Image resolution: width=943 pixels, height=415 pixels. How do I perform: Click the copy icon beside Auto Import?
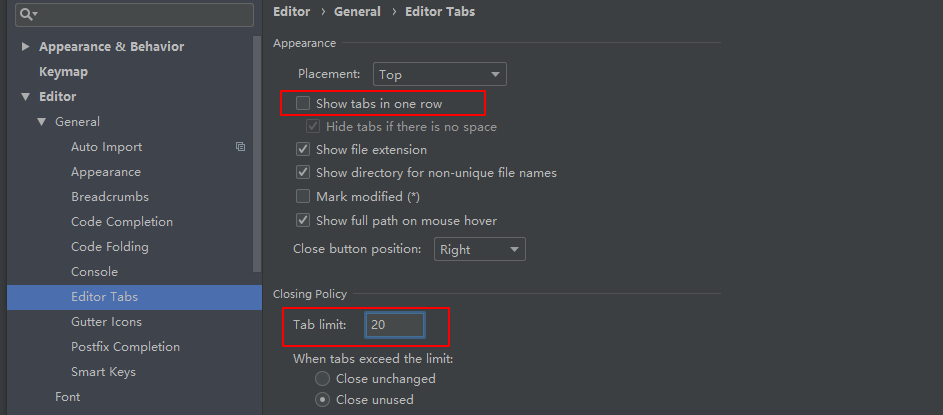click(240, 147)
